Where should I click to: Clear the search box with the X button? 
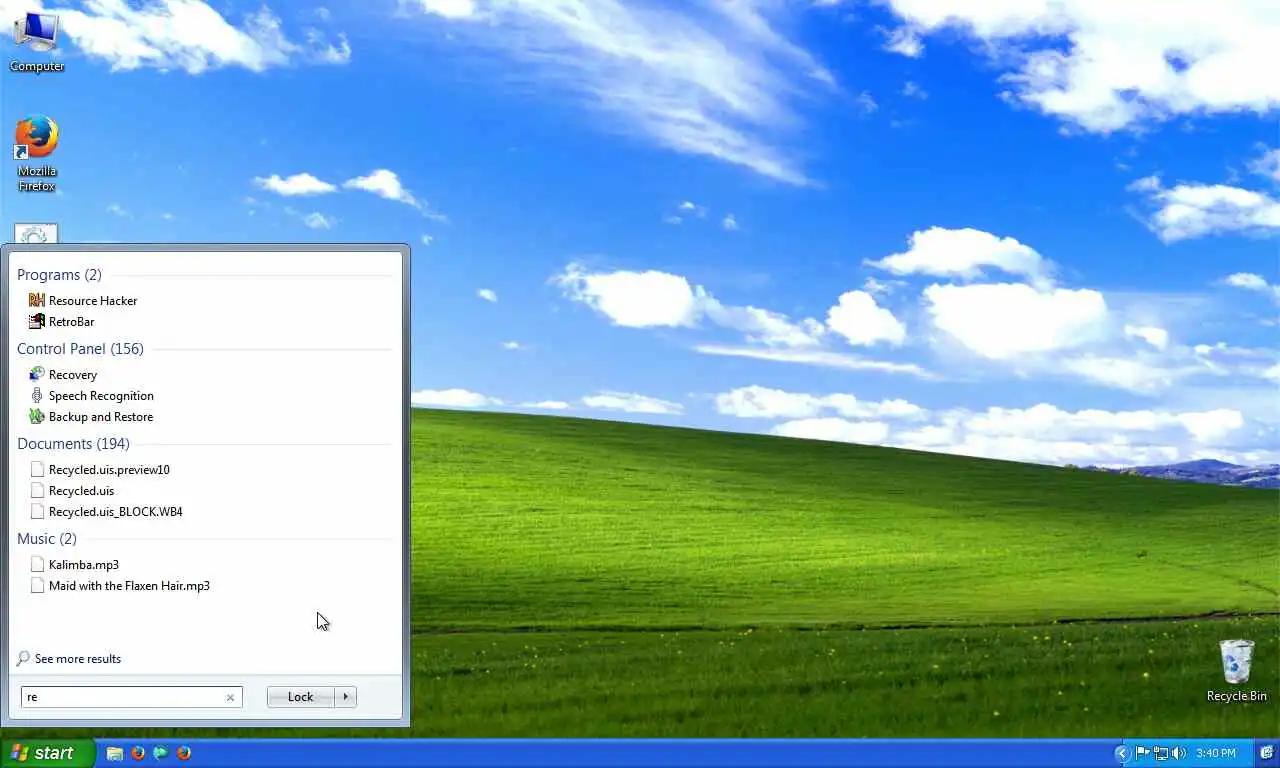[x=230, y=698]
